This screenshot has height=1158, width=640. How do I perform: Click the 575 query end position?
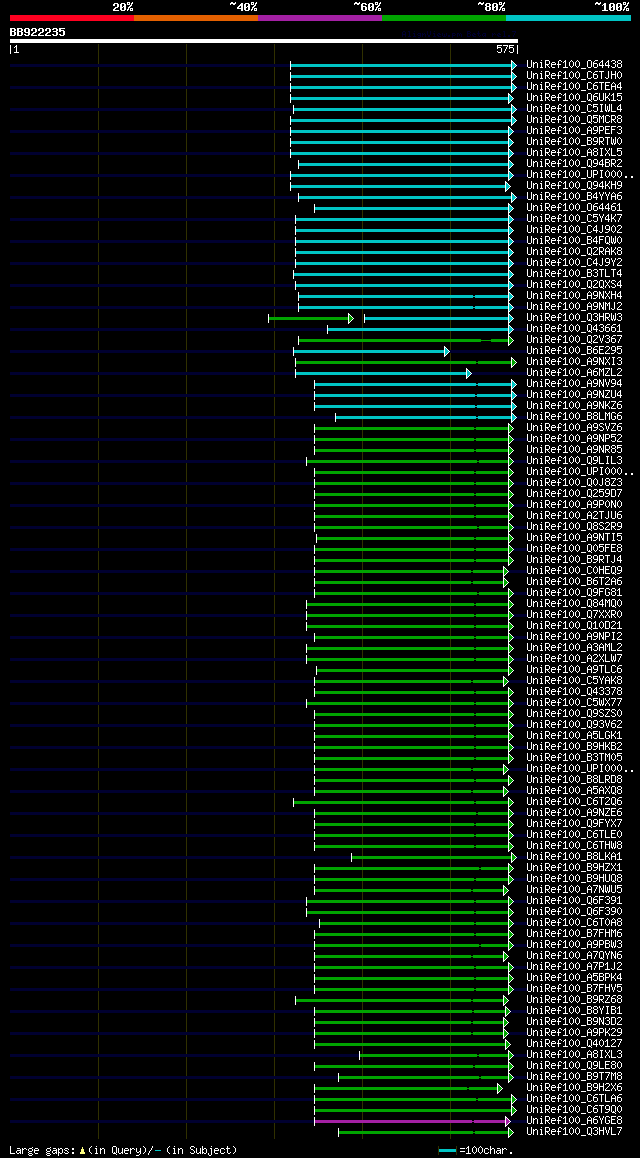(x=506, y=49)
